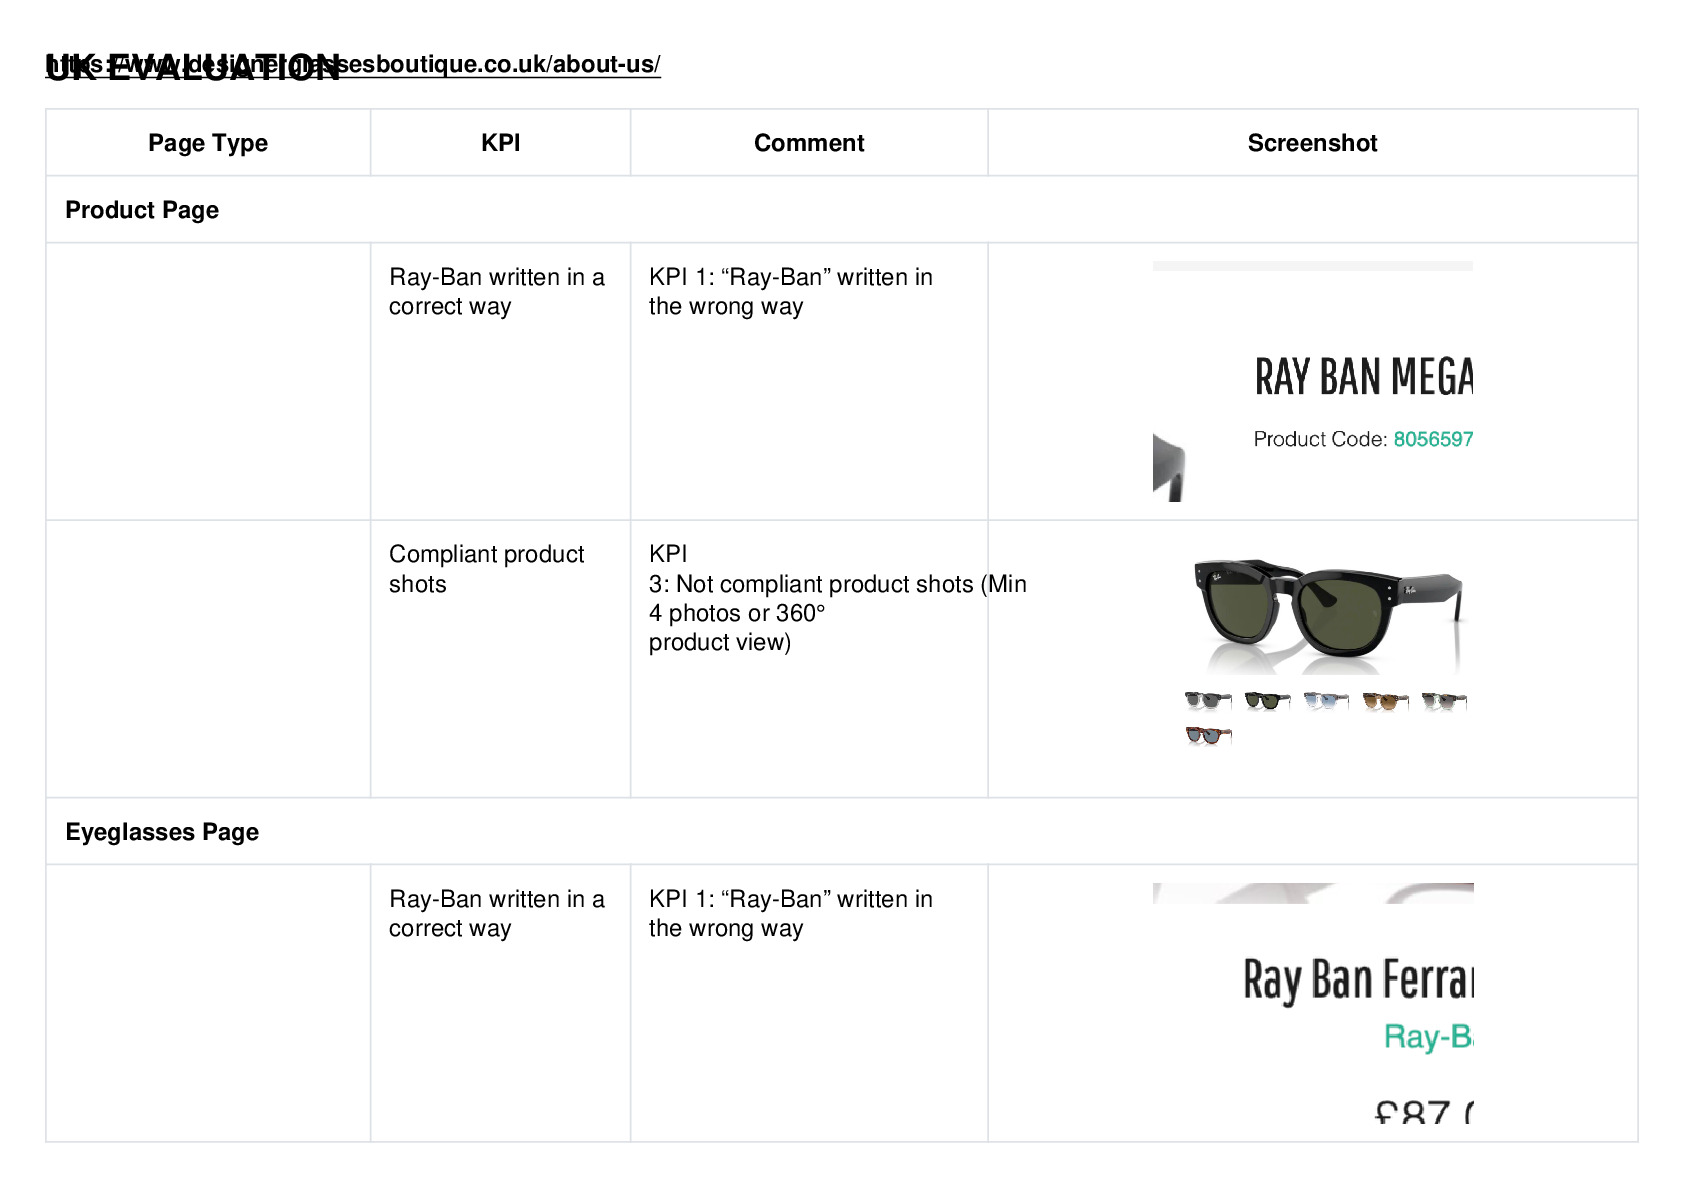Select the Eyeglasses Page section row

(x=842, y=832)
